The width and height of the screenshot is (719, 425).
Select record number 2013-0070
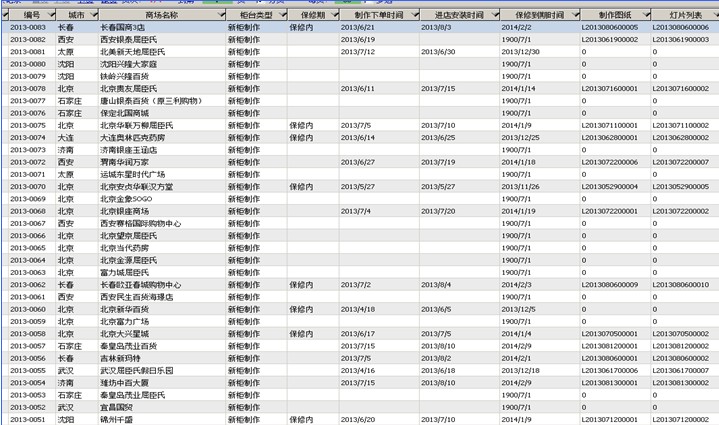28,186
